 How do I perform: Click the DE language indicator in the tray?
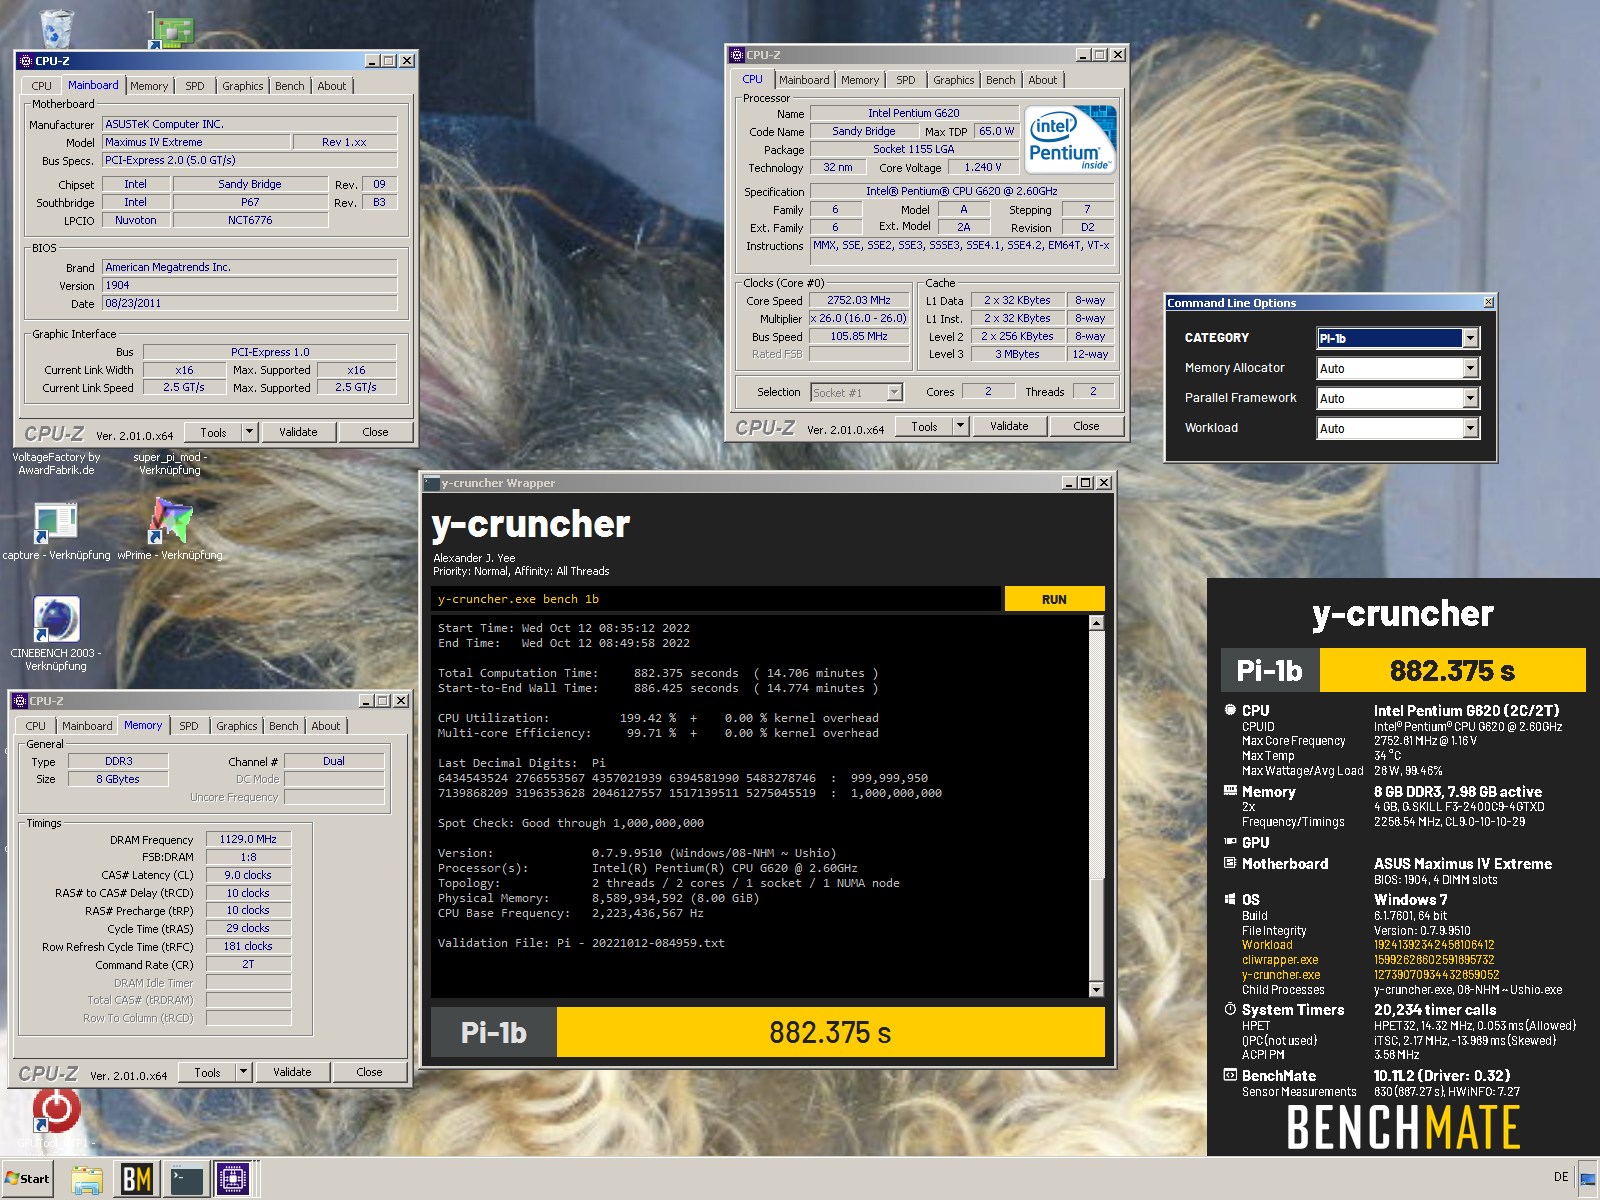1561,1177
